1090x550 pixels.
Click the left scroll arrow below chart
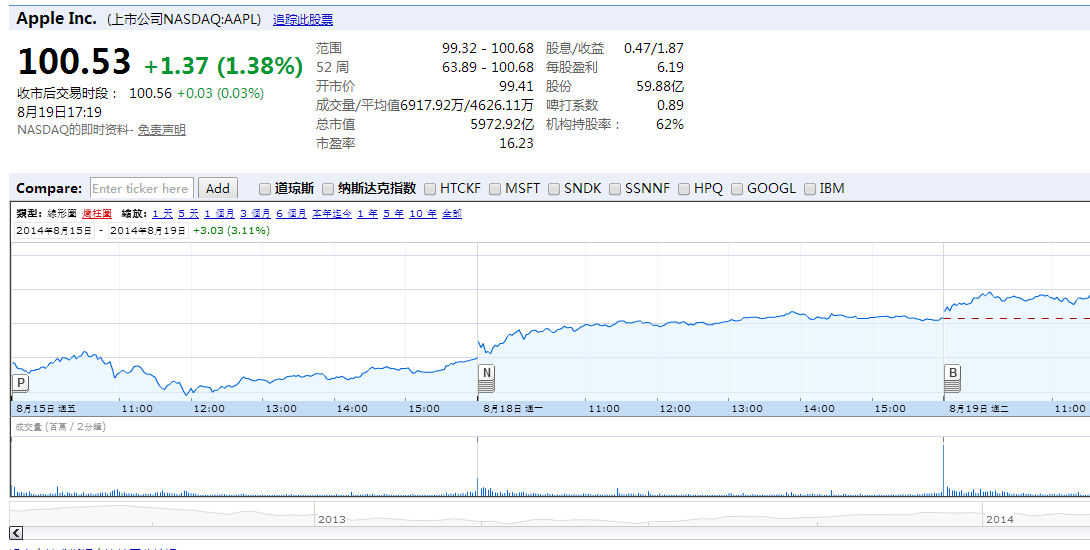click(x=16, y=534)
